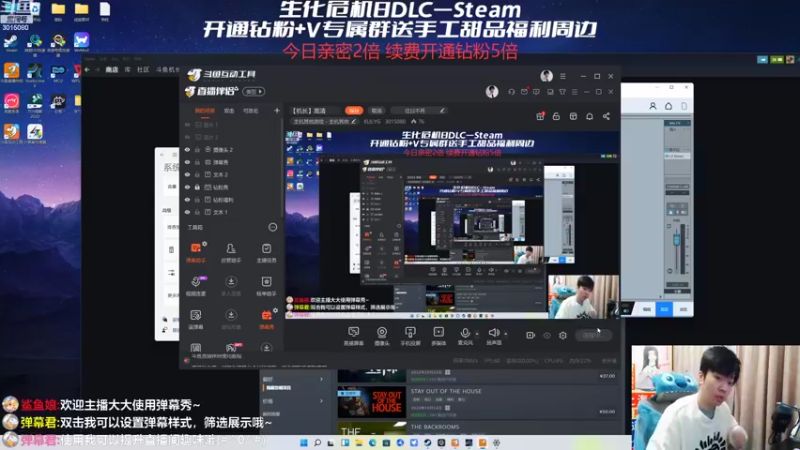
Task: Open 社区 menu in Steam window
Action: pyautogui.click(x=143, y=70)
